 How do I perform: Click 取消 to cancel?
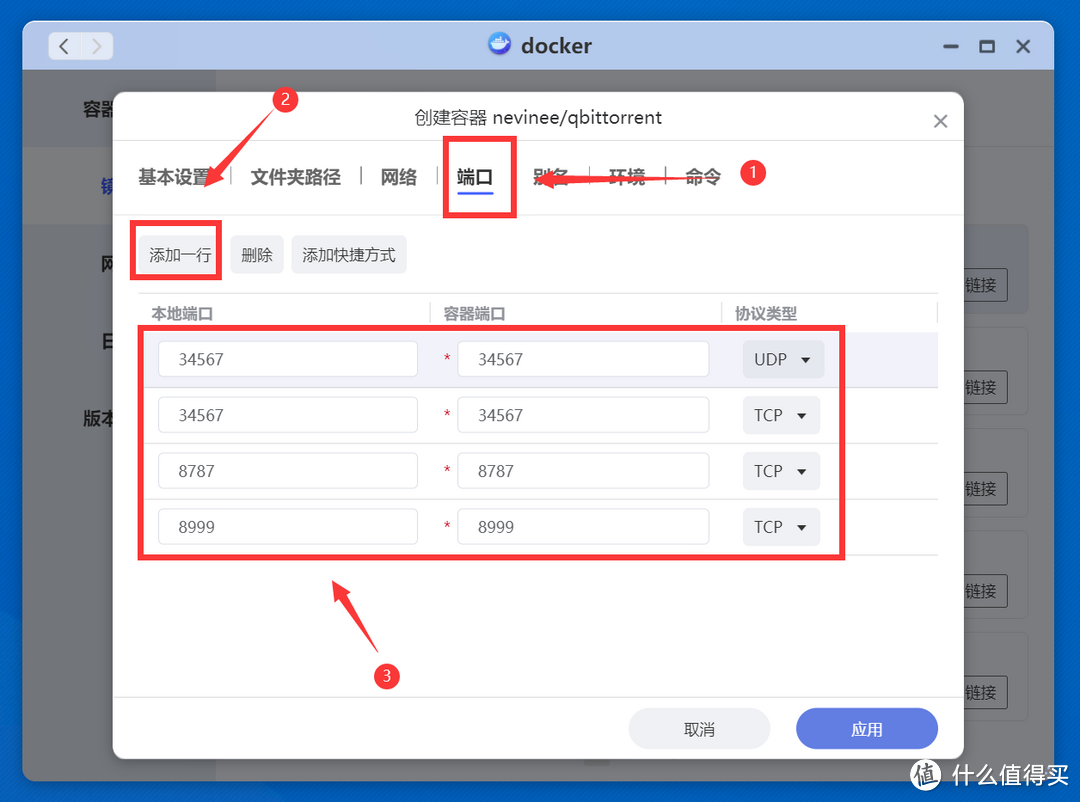[x=699, y=729]
